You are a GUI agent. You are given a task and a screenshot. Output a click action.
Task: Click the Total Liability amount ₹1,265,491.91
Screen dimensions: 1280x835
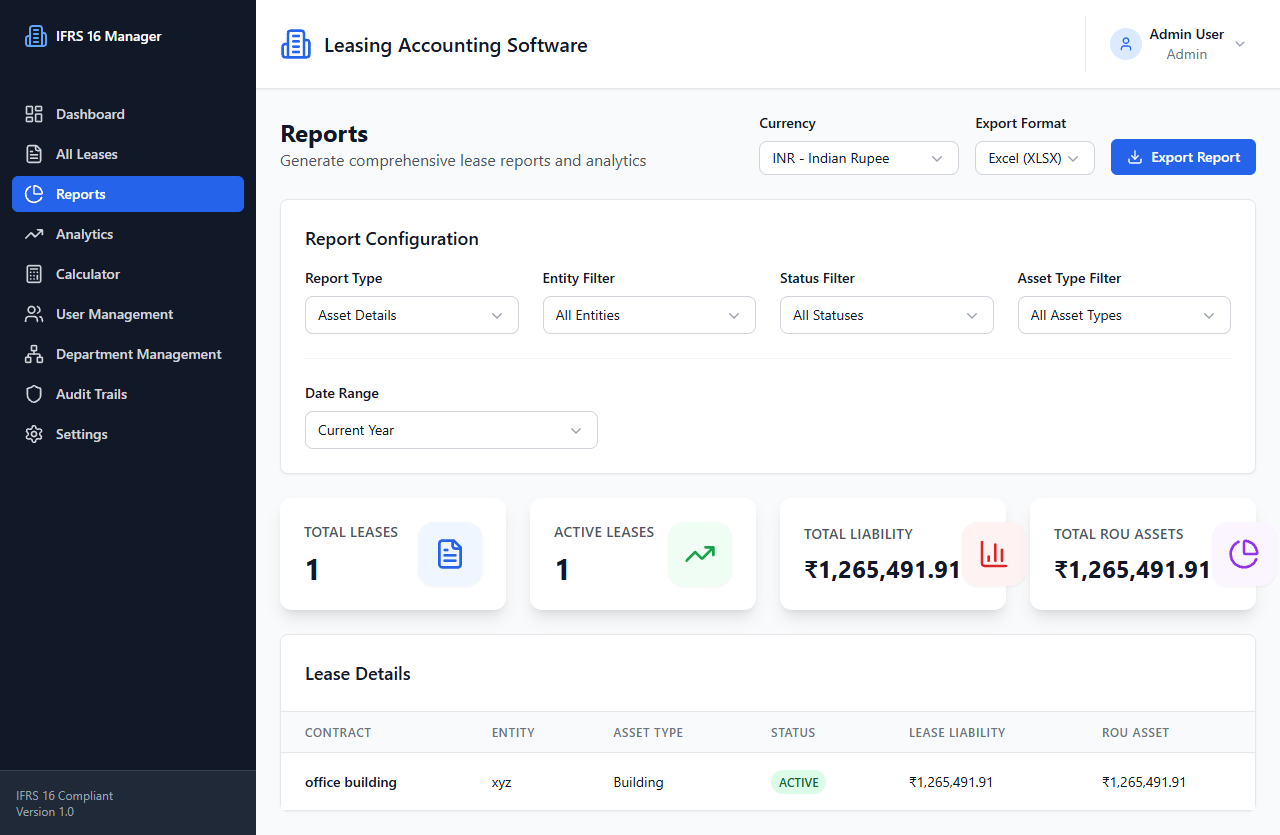tap(882, 570)
